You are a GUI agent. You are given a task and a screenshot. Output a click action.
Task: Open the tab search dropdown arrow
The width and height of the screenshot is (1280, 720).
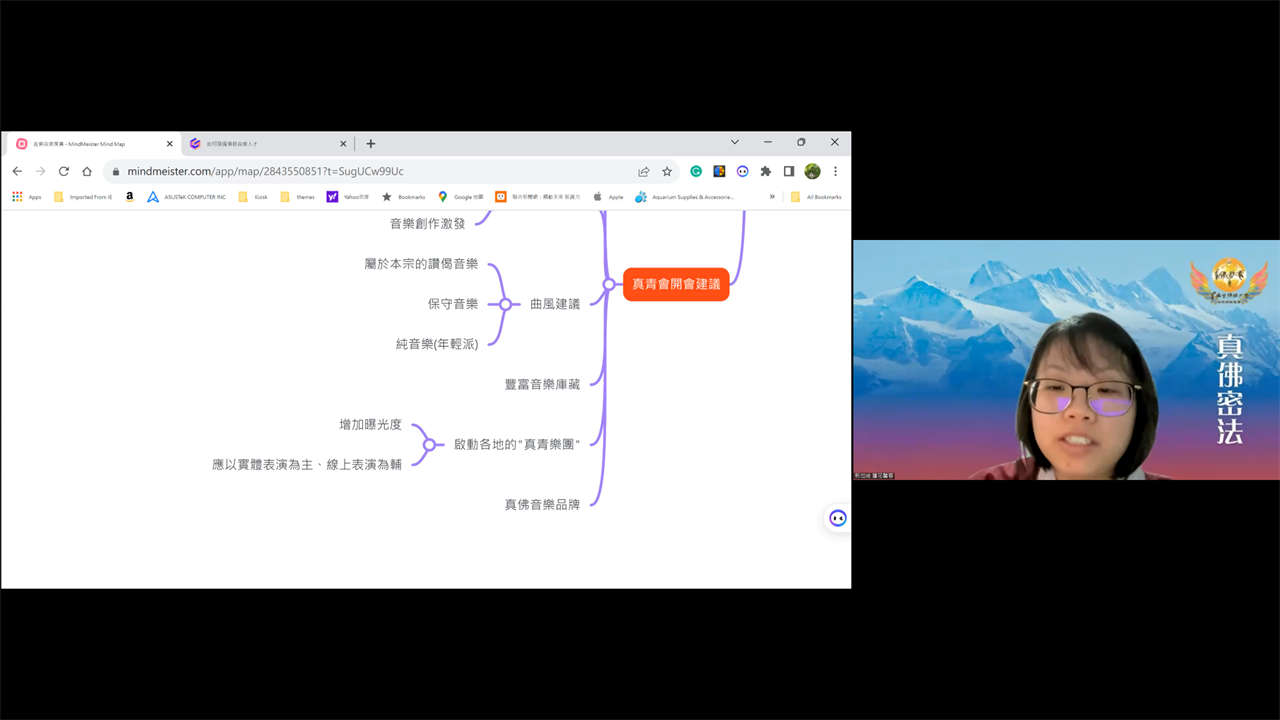[x=734, y=143]
